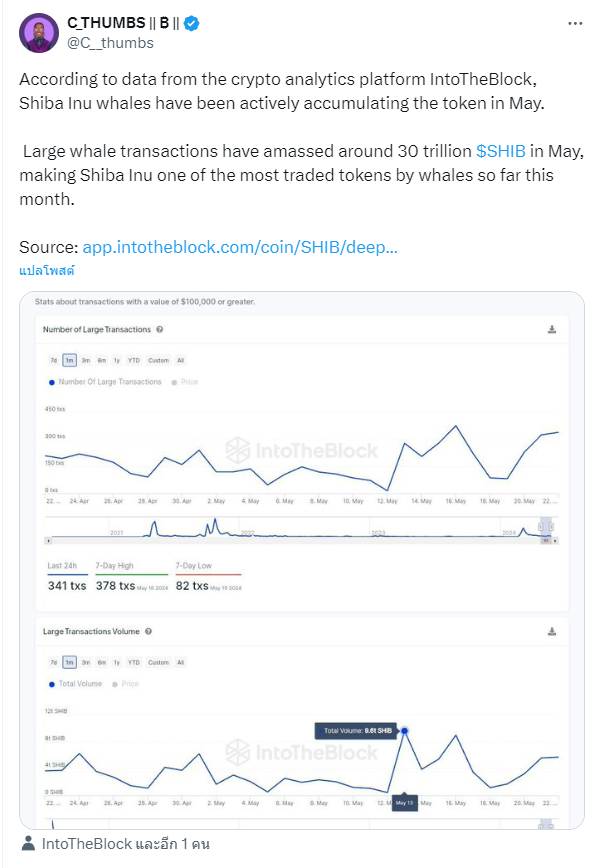Viewport: 595px width, 868px height.
Task: Toggle Price legend in the volume chart
Action: point(126,684)
